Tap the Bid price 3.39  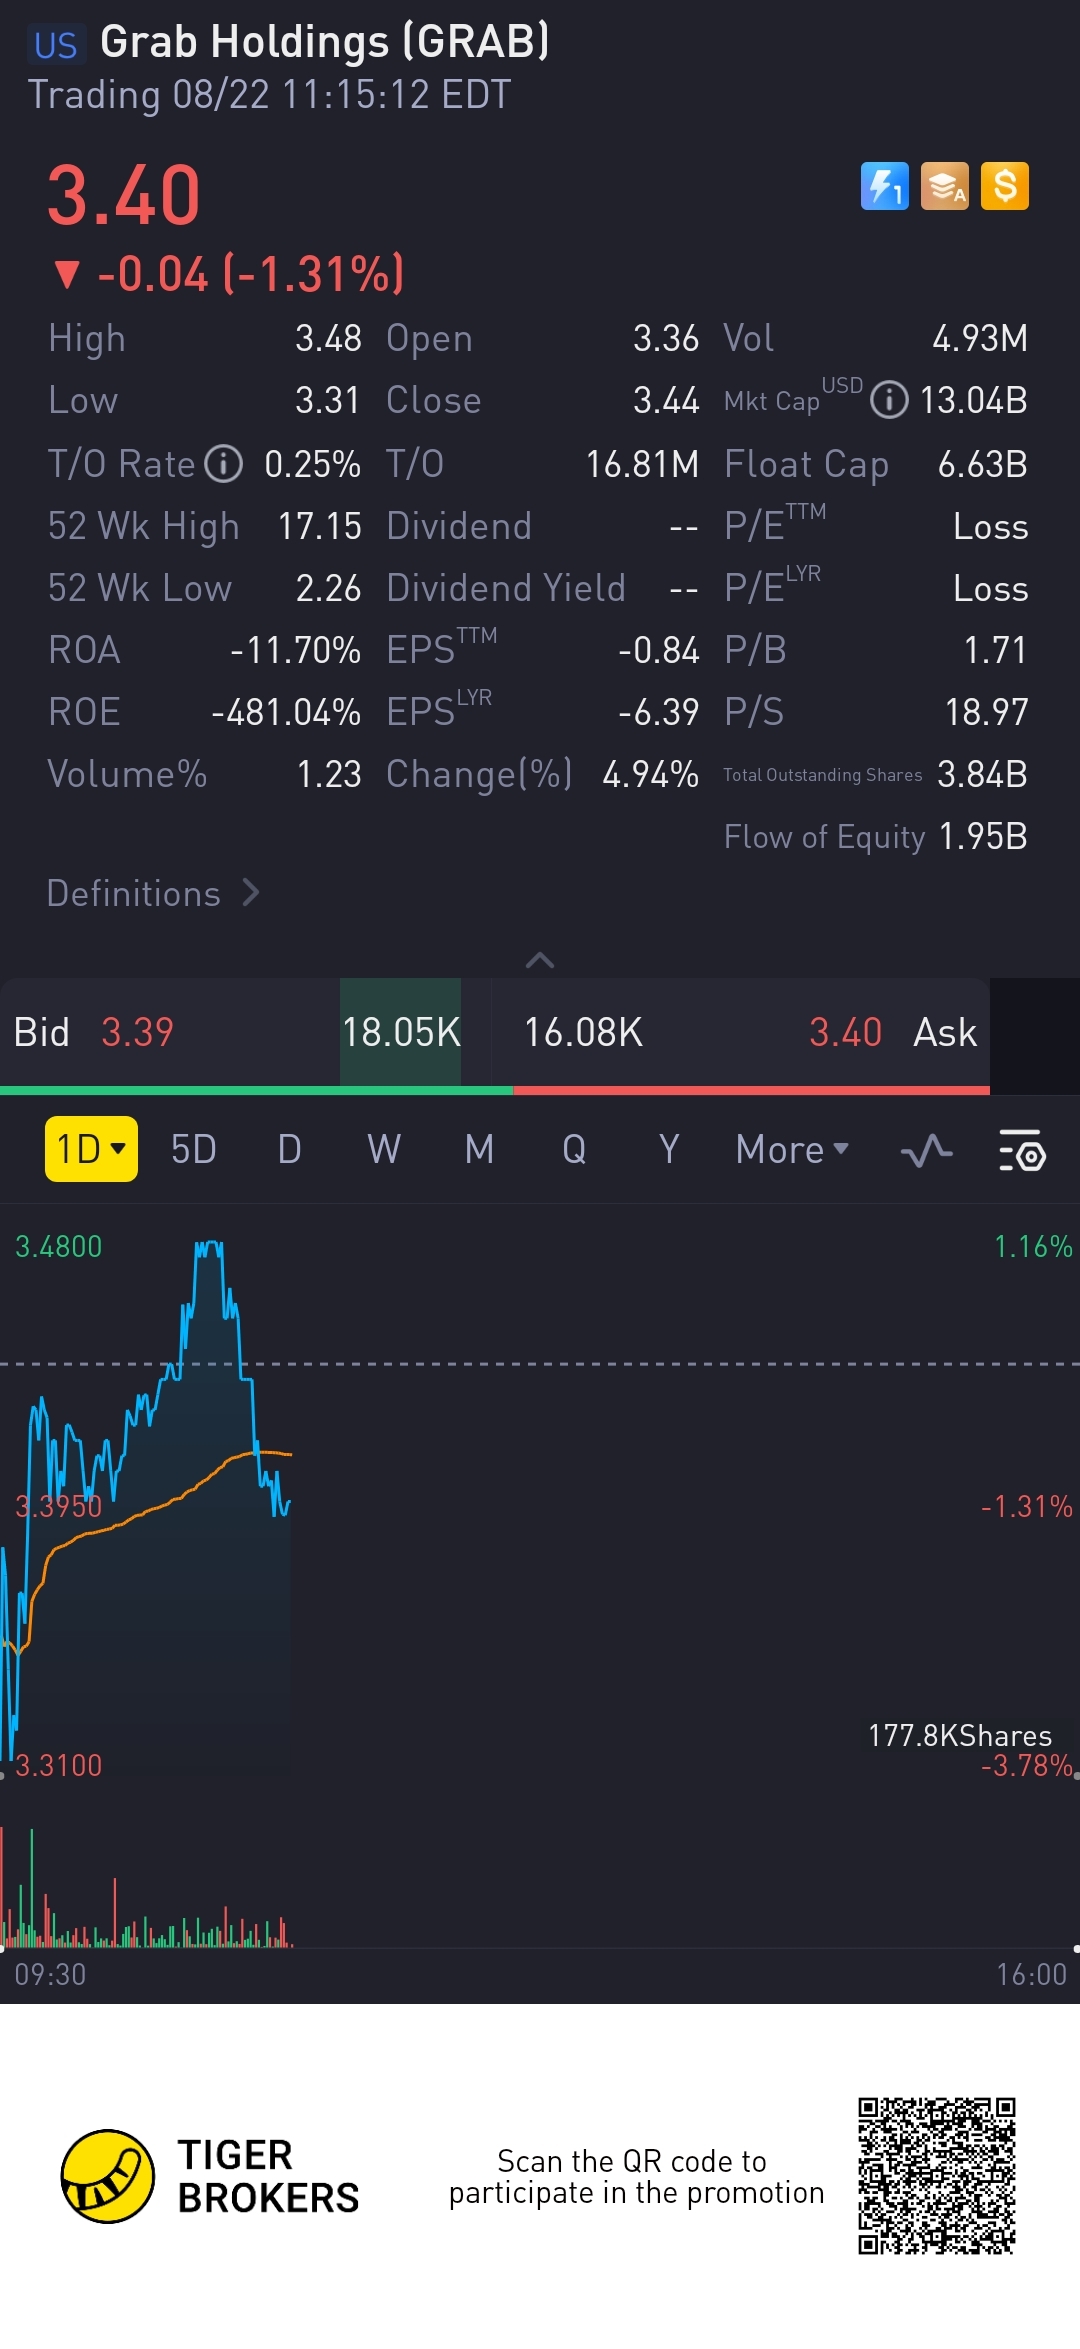coord(137,1032)
